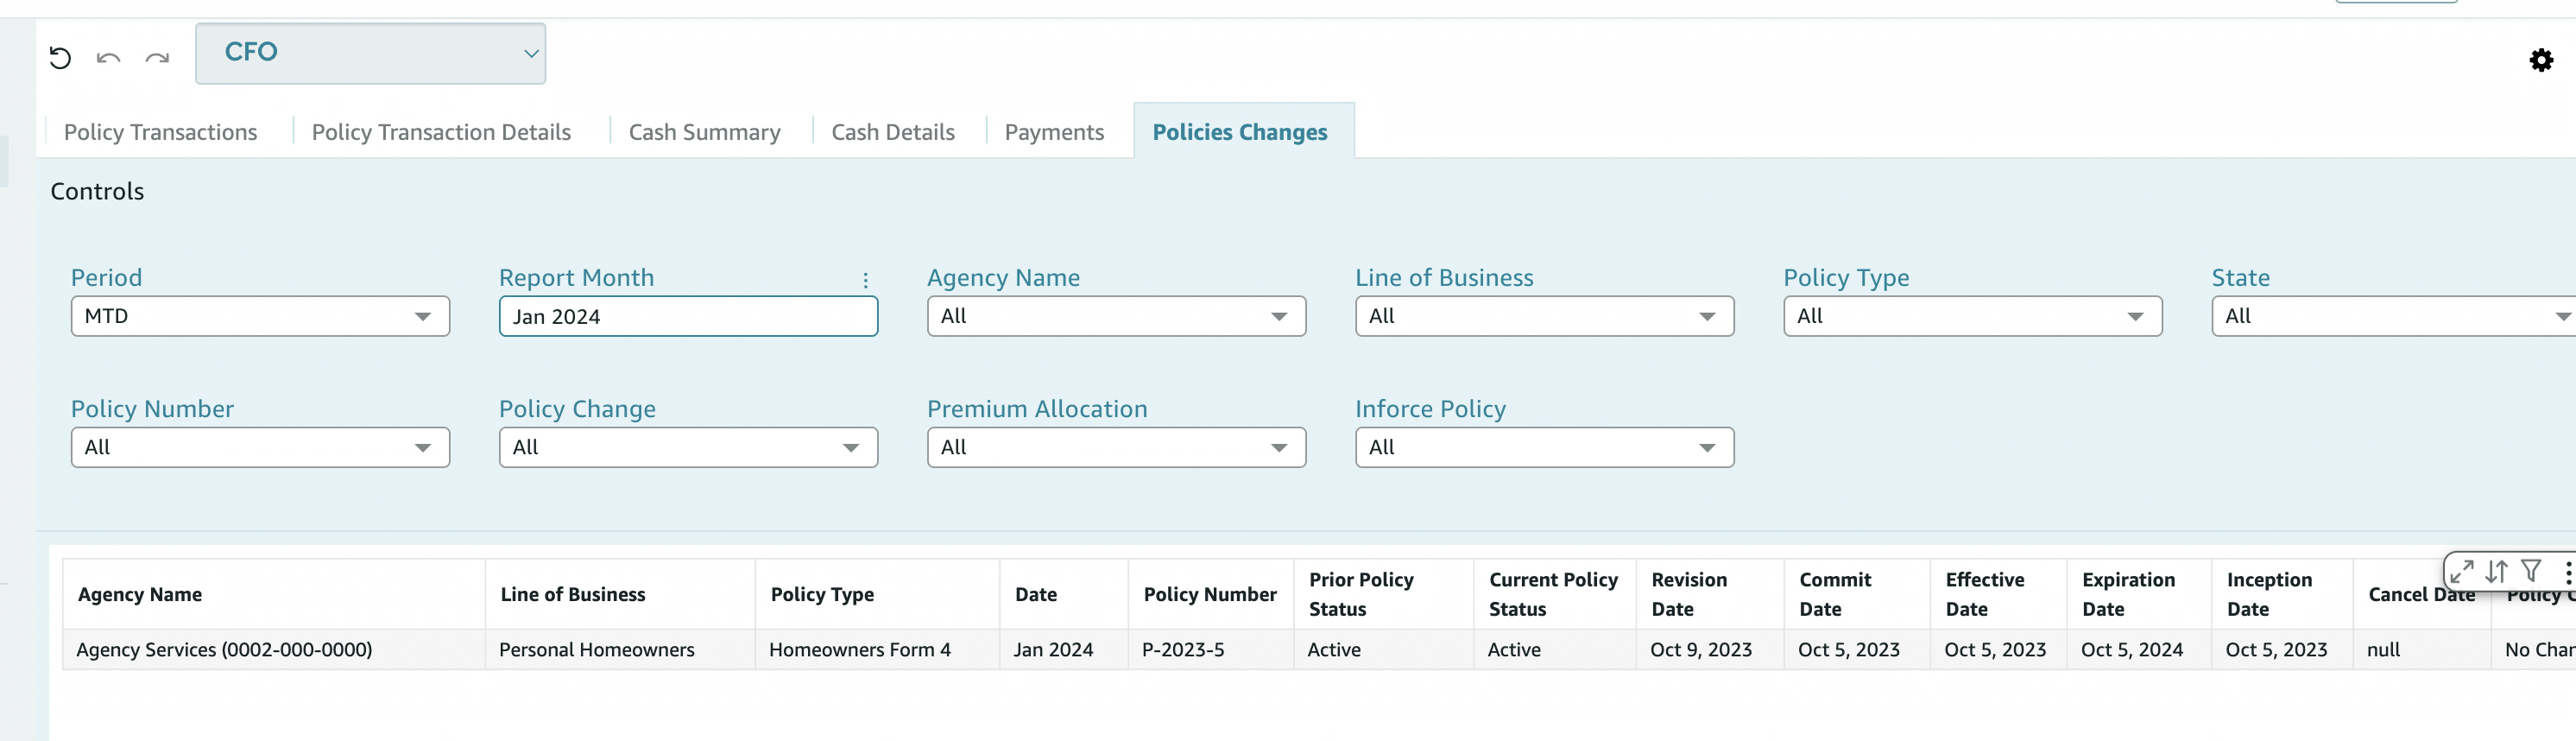Image resolution: width=2576 pixels, height=741 pixels.
Task: Open the Agency Name filter dropdown
Action: (x=1115, y=316)
